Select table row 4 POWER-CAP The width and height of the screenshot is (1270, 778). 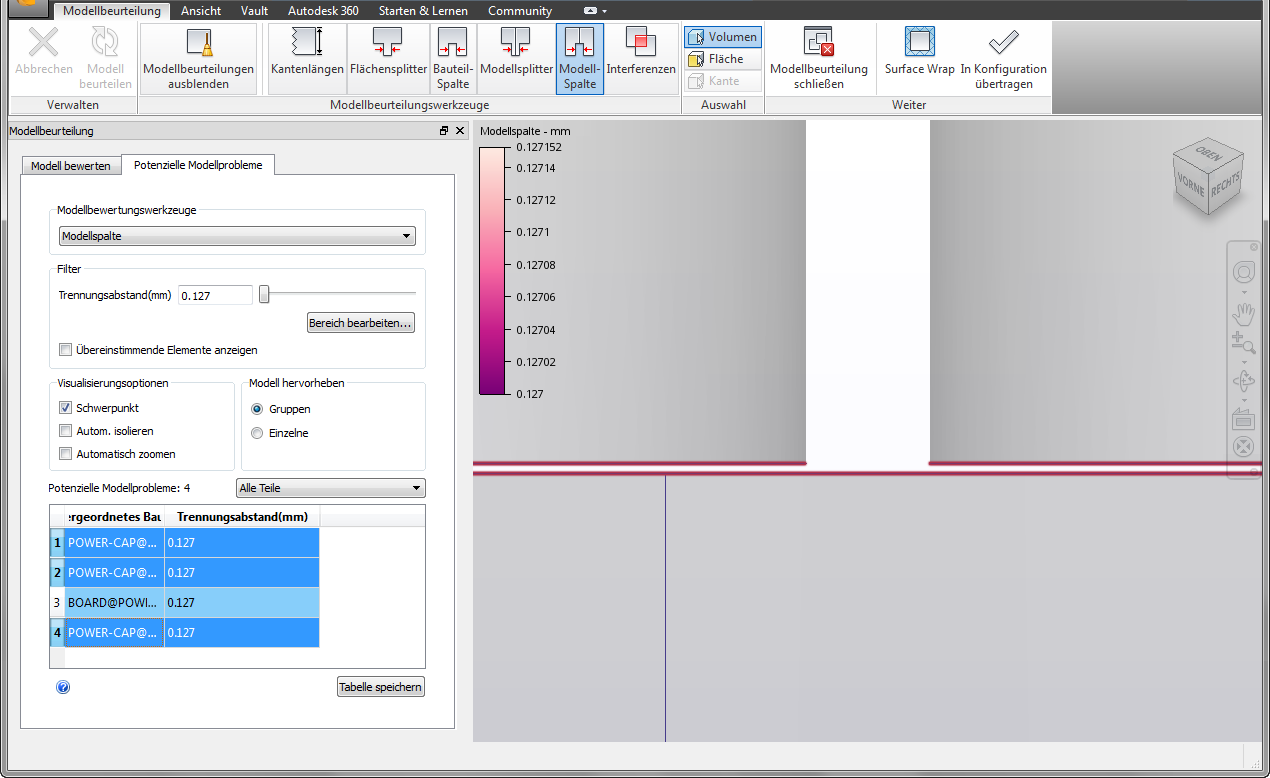pos(185,632)
